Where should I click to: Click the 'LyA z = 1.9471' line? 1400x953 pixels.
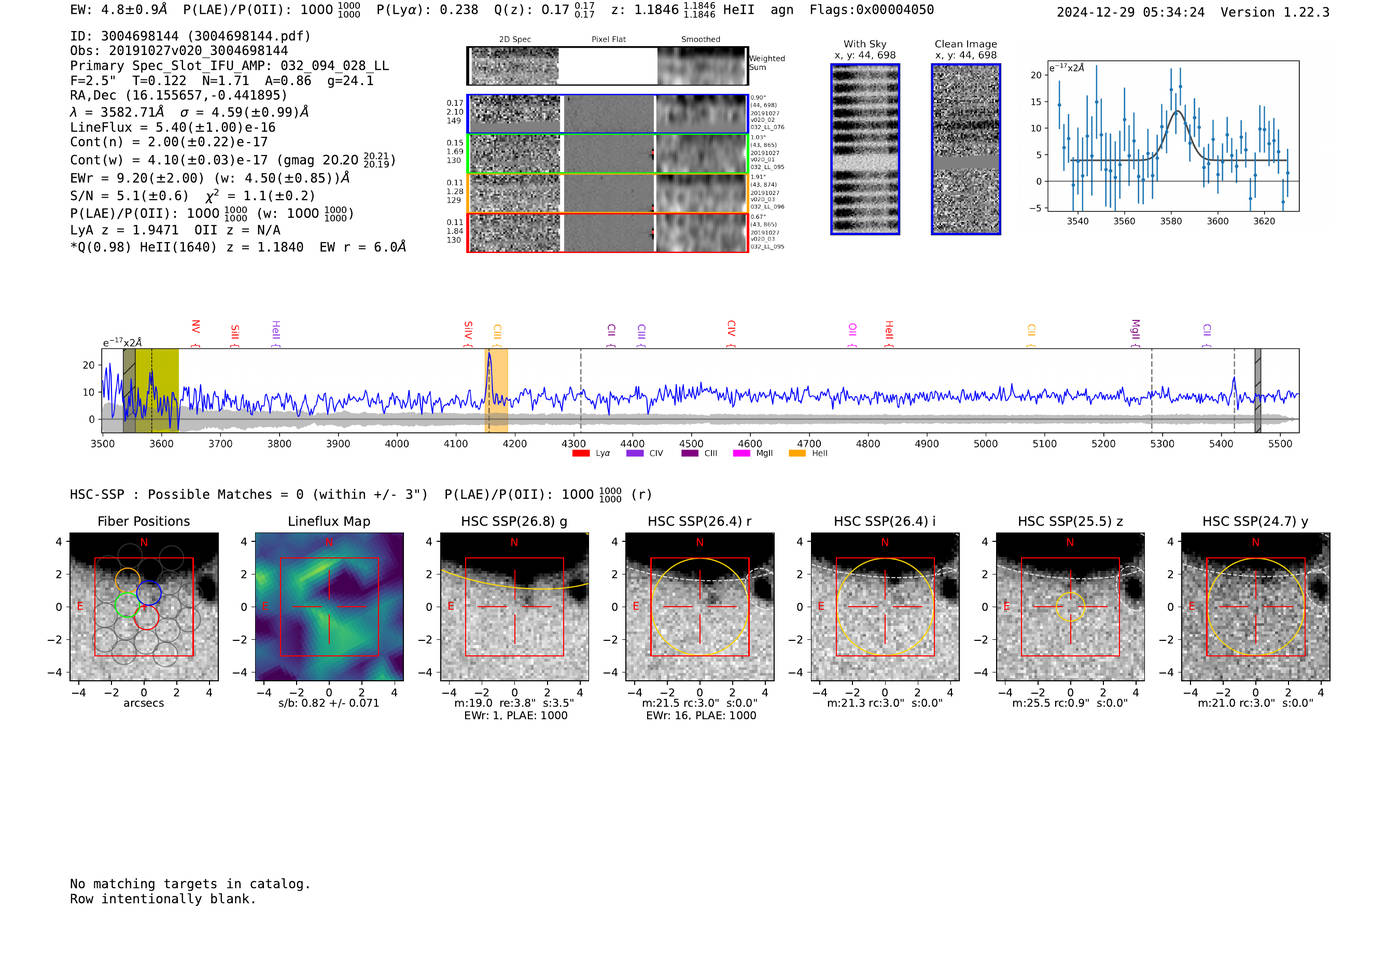tap(125, 230)
